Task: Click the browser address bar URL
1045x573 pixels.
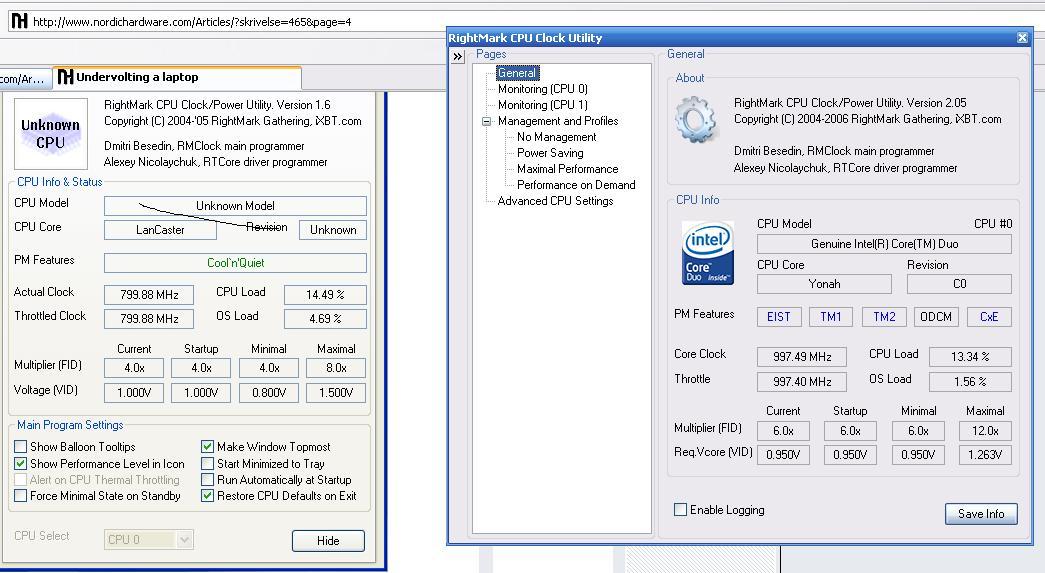Action: click(192, 22)
